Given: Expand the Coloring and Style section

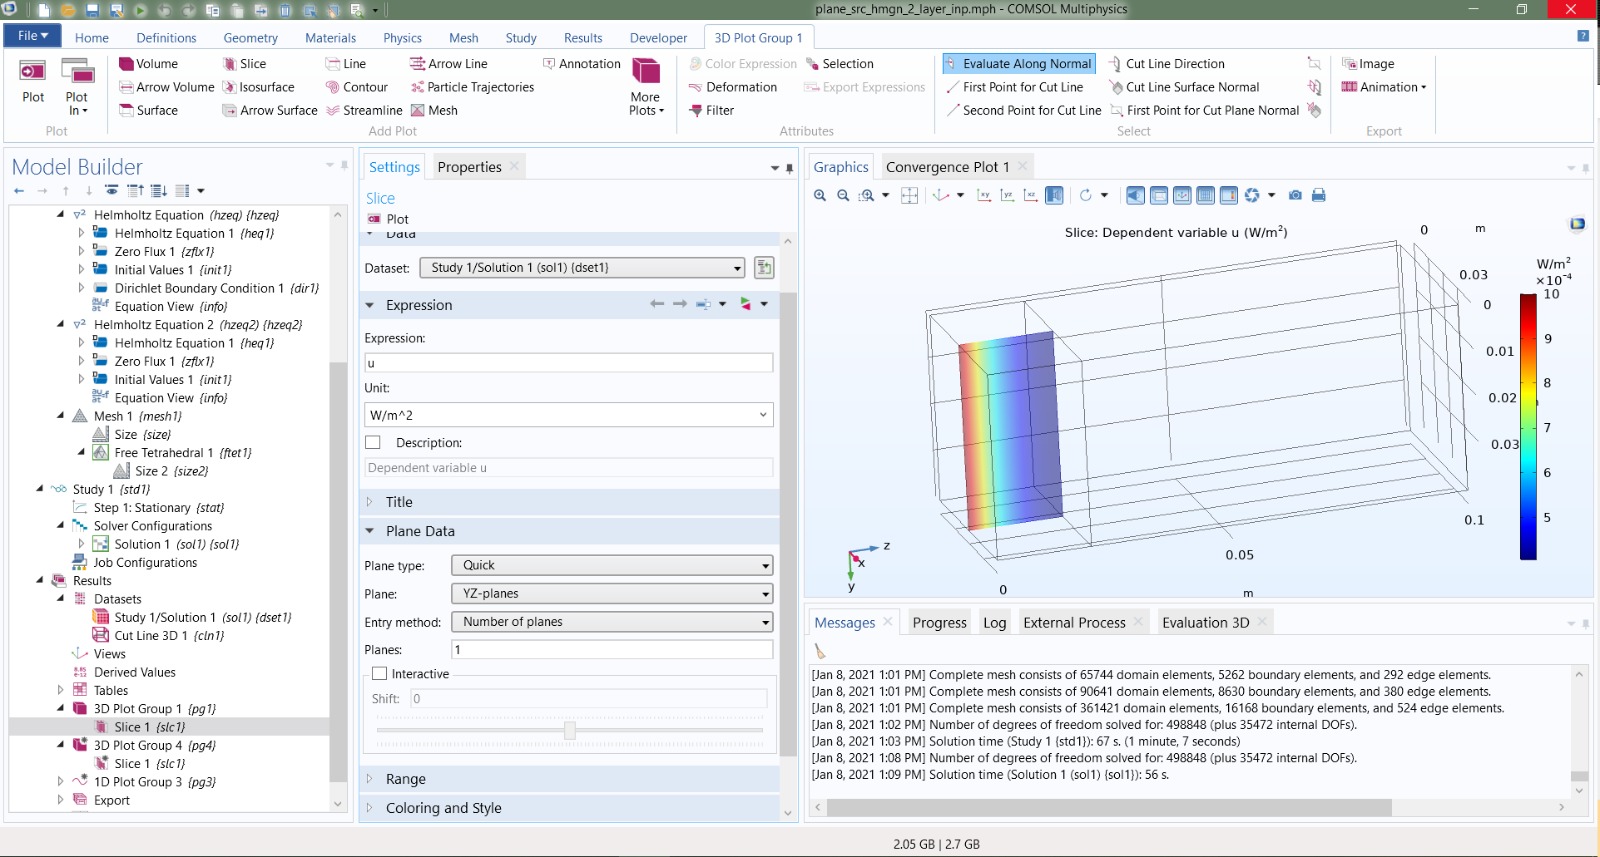Looking at the screenshot, I should click(x=443, y=808).
